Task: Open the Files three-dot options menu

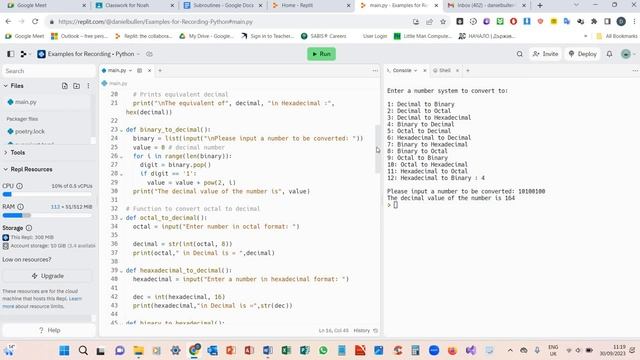Action: [88, 86]
